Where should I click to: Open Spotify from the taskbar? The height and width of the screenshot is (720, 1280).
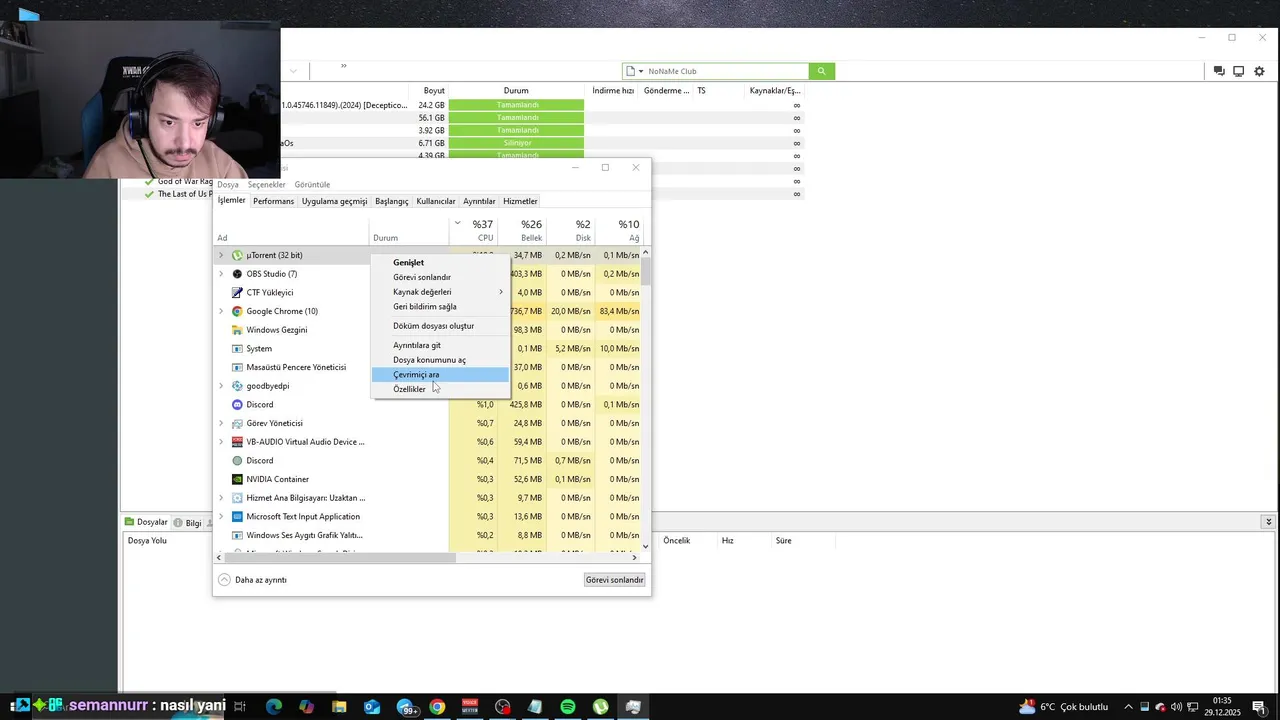coord(568,707)
